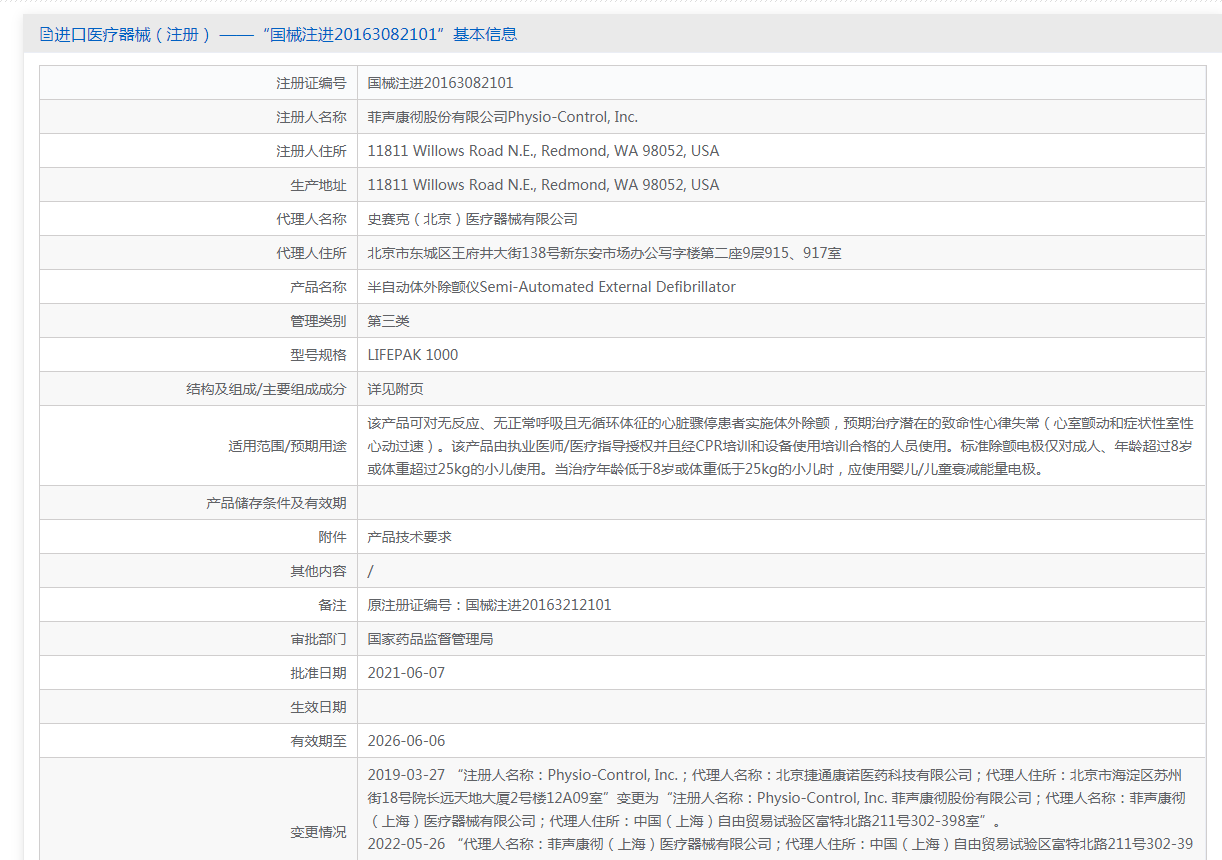Click the 注册人住所 address value
1222x860 pixels.
point(543,151)
